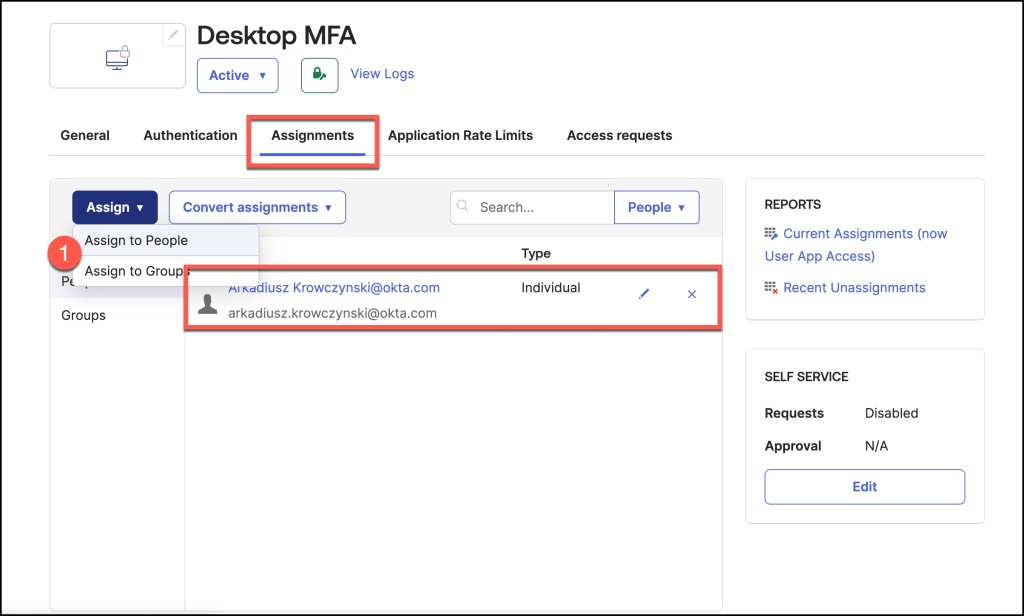Viewport: 1024px width, 616px height.
Task: Click the pencil icon on app logo
Action: (x=174, y=35)
